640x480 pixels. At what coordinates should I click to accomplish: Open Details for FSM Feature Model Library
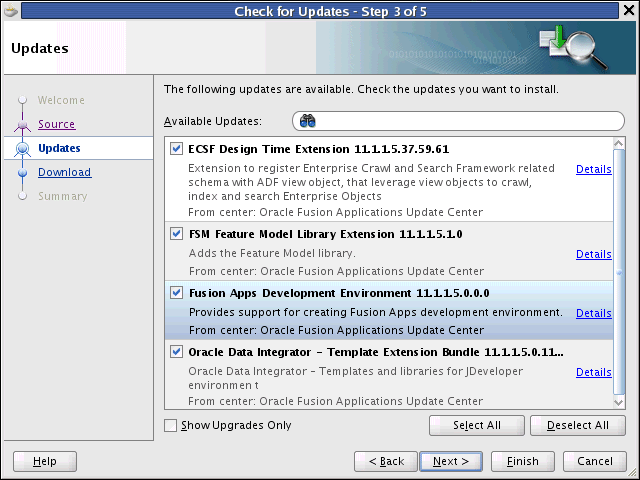coord(593,254)
